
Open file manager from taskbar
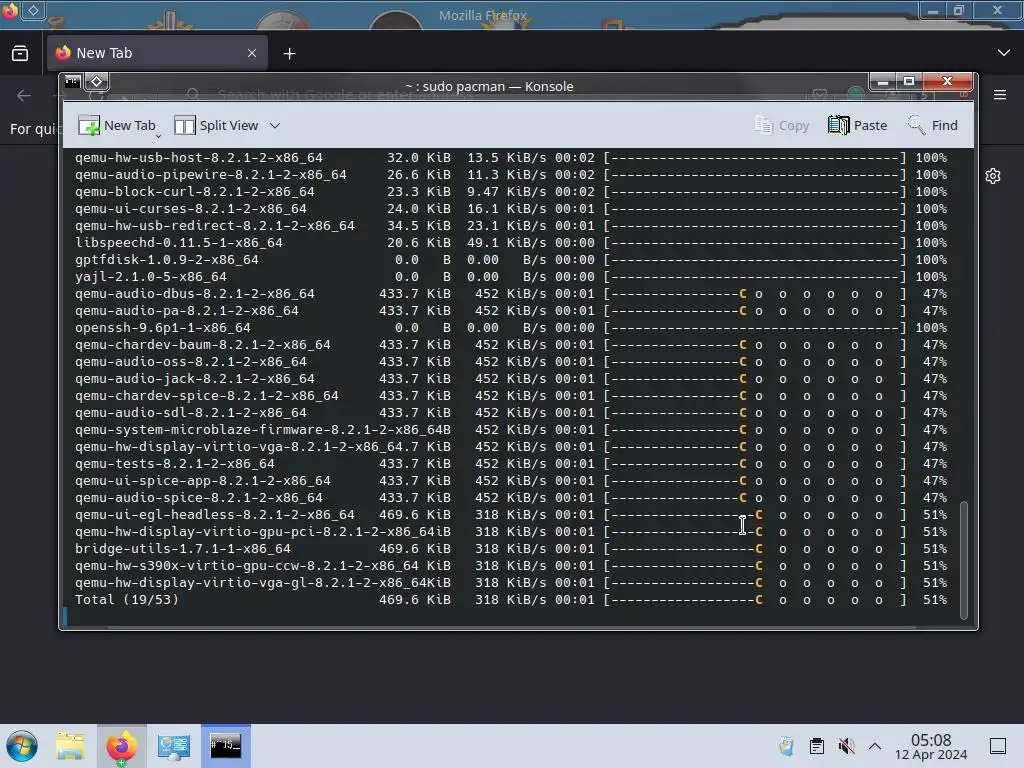70,746
